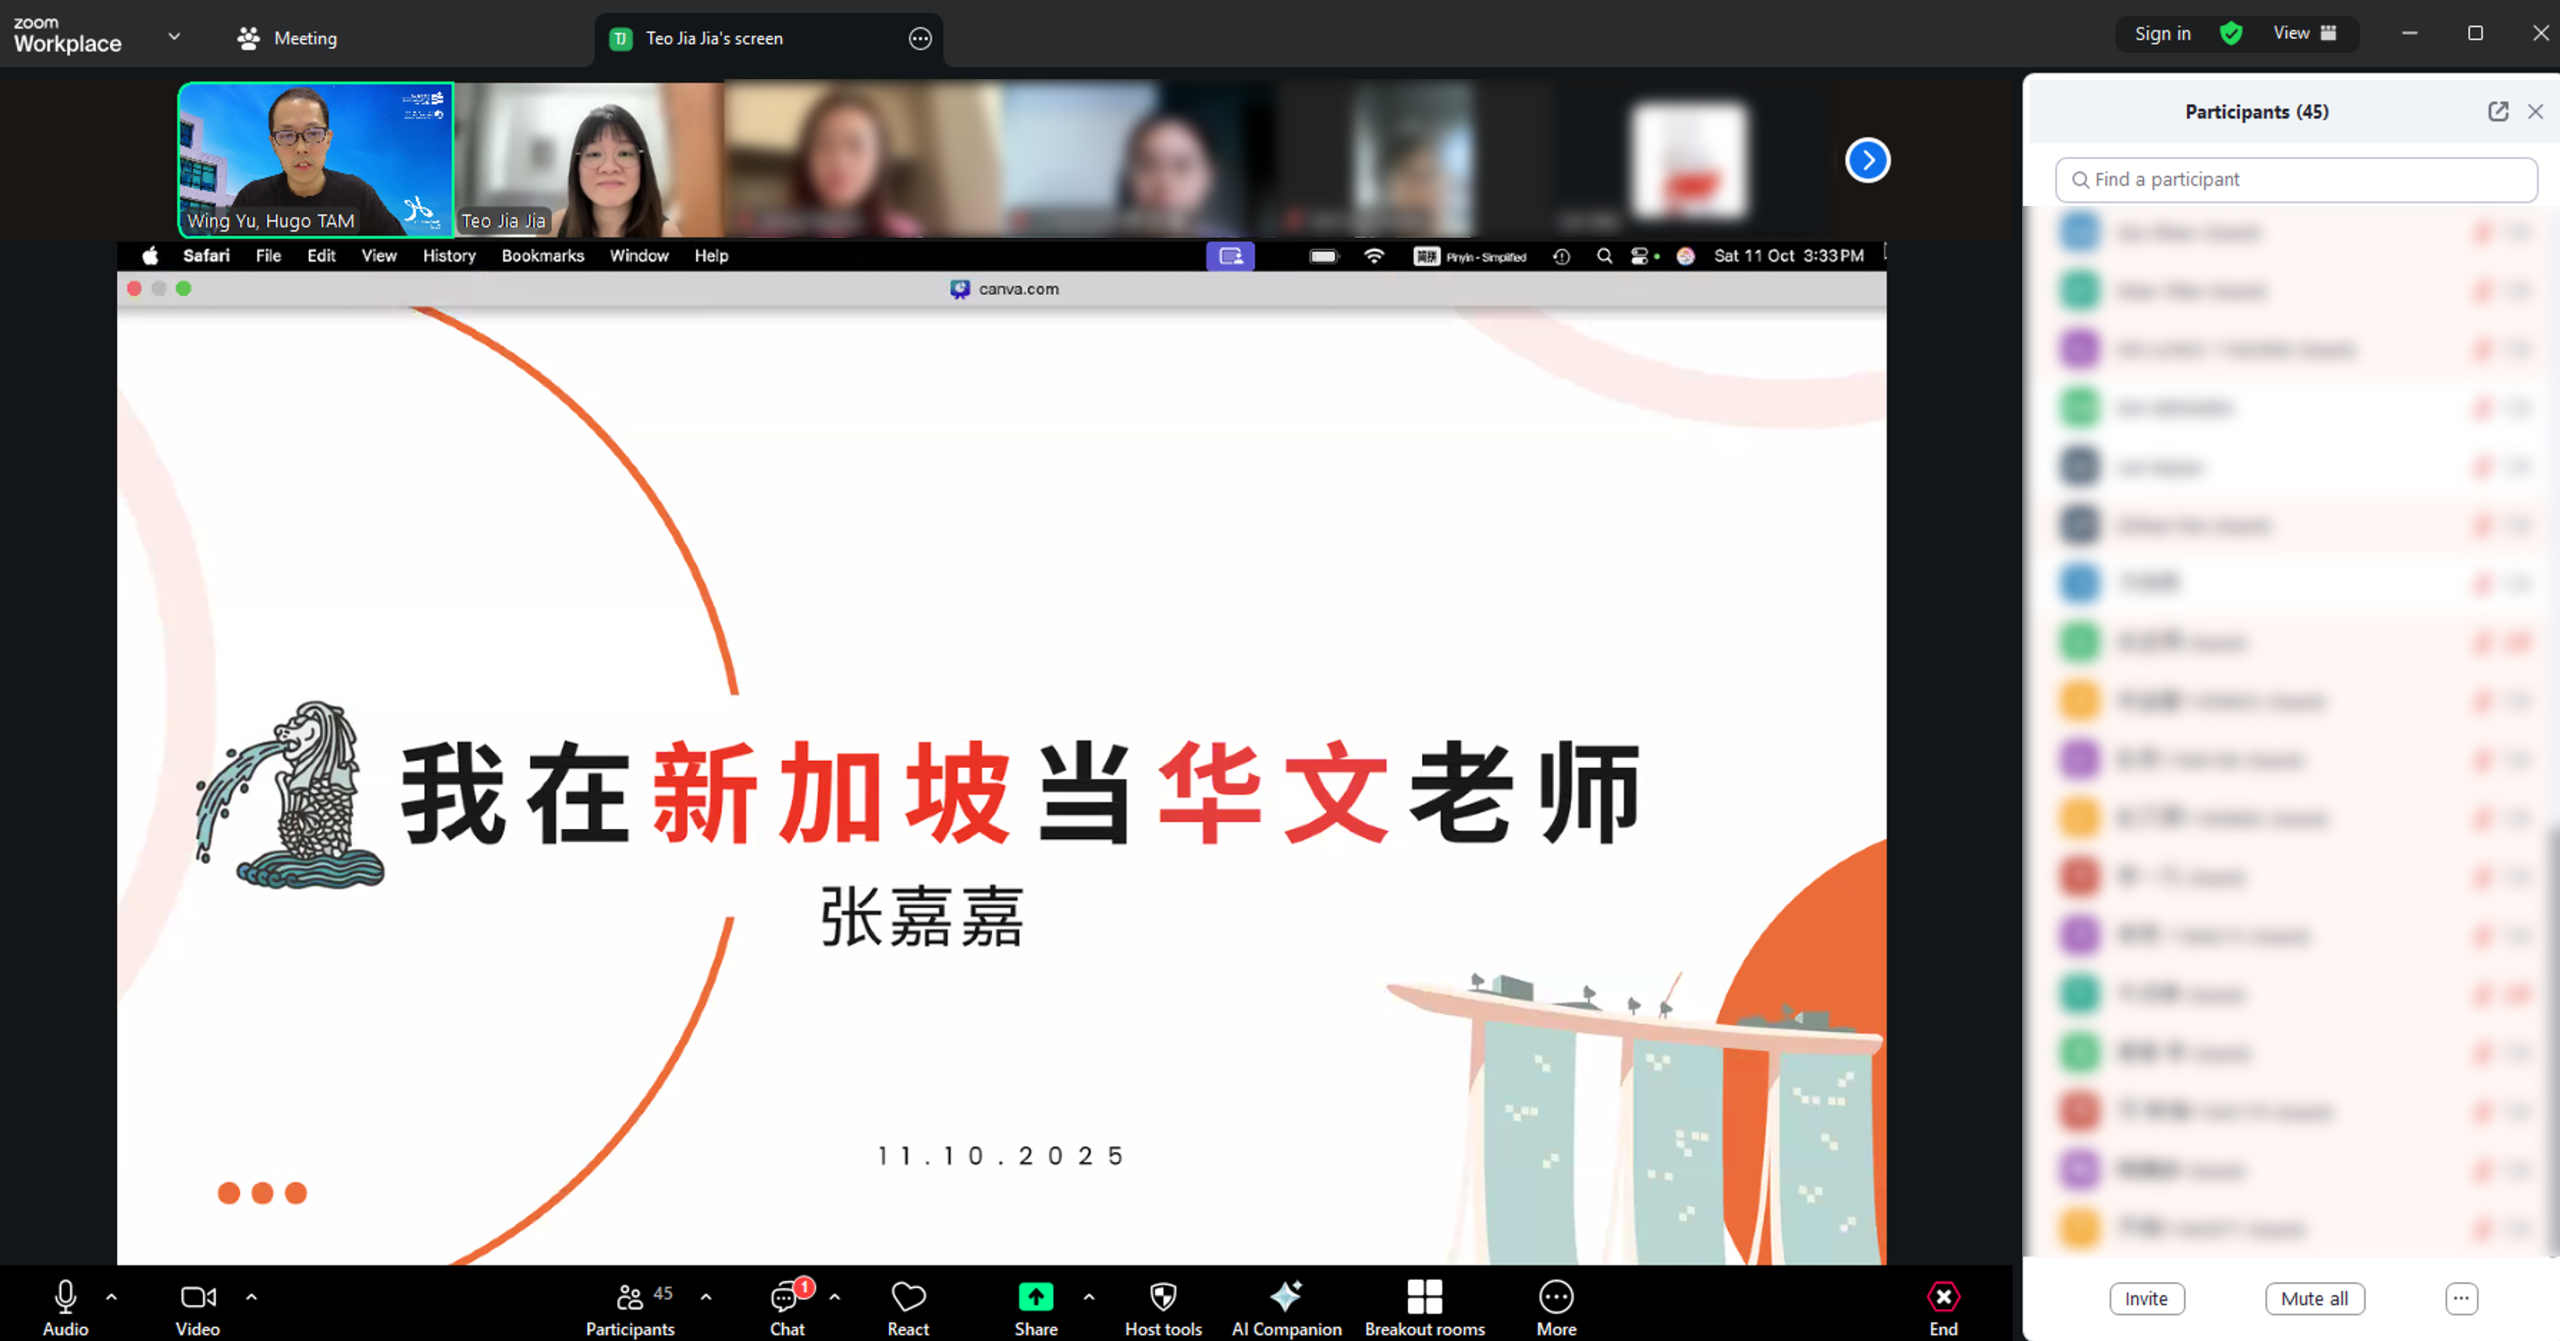Open the Chat panel
This screenshot has width=2560, height=1341.
point(786,1297)
